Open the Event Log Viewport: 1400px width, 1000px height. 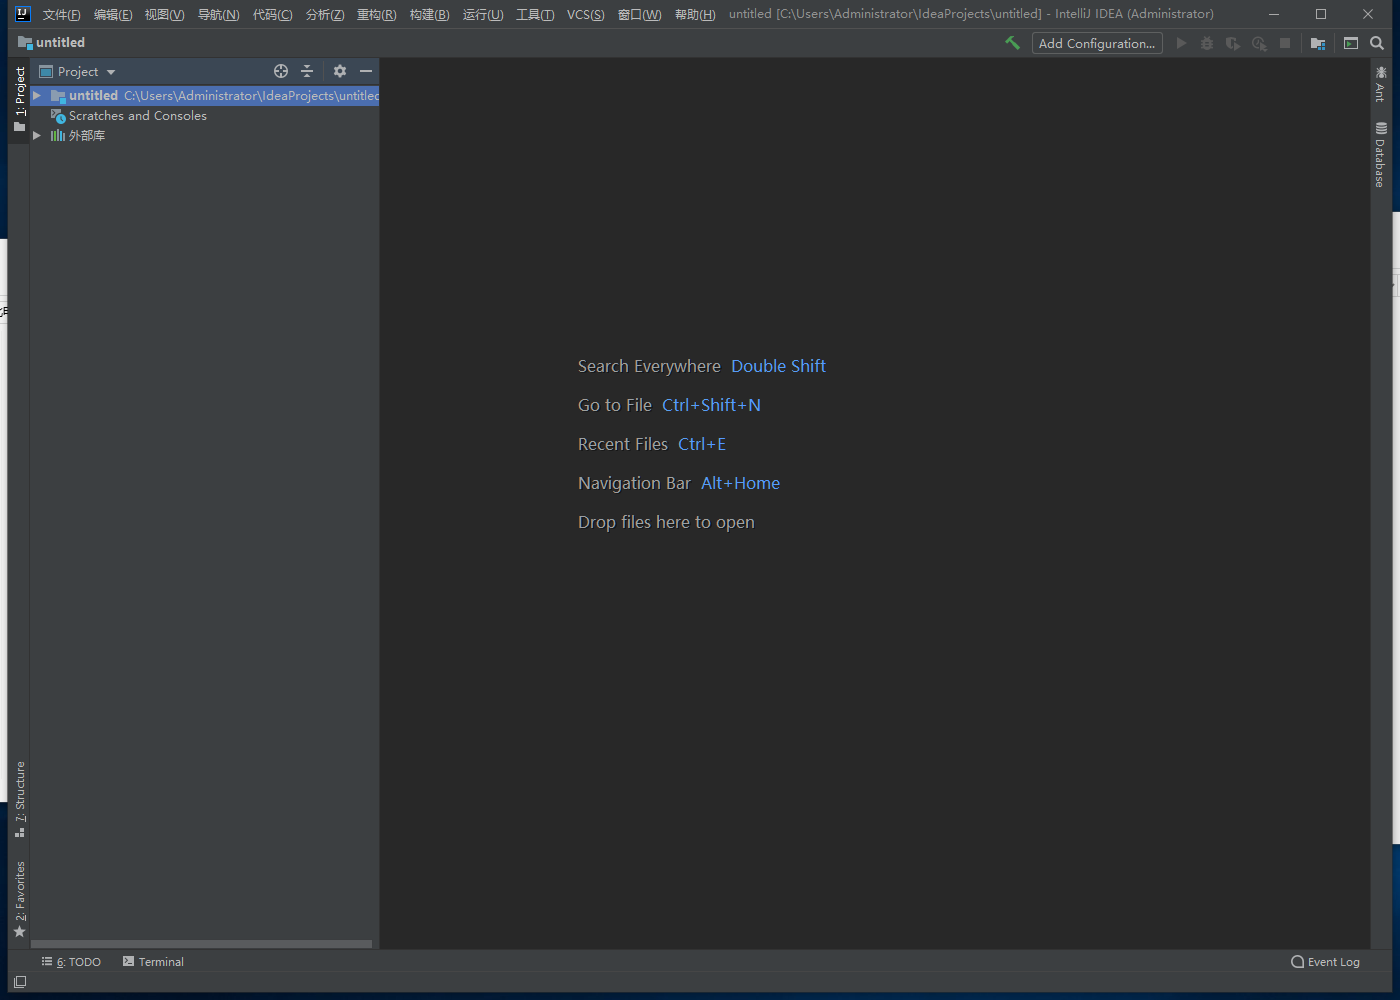1325,962
